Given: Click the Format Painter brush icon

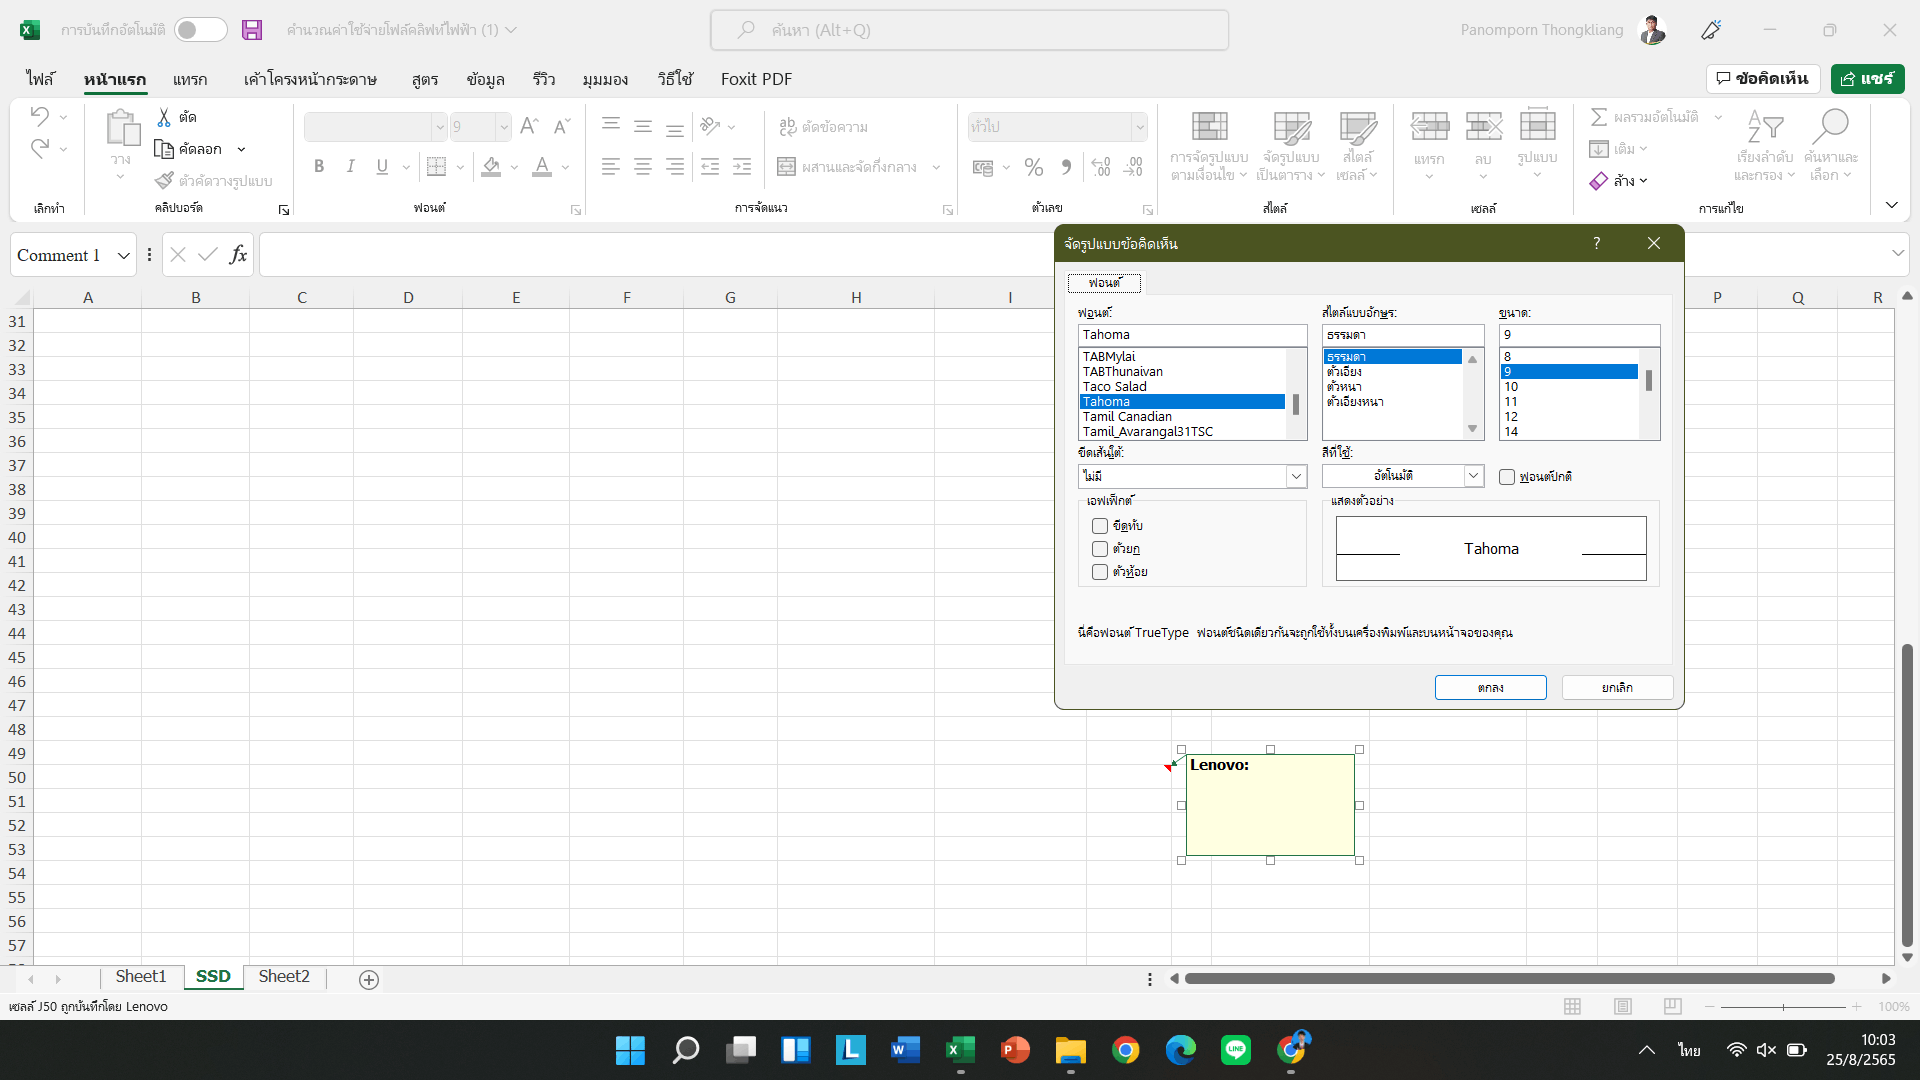Looking at the screenshot, I should 164,181.
